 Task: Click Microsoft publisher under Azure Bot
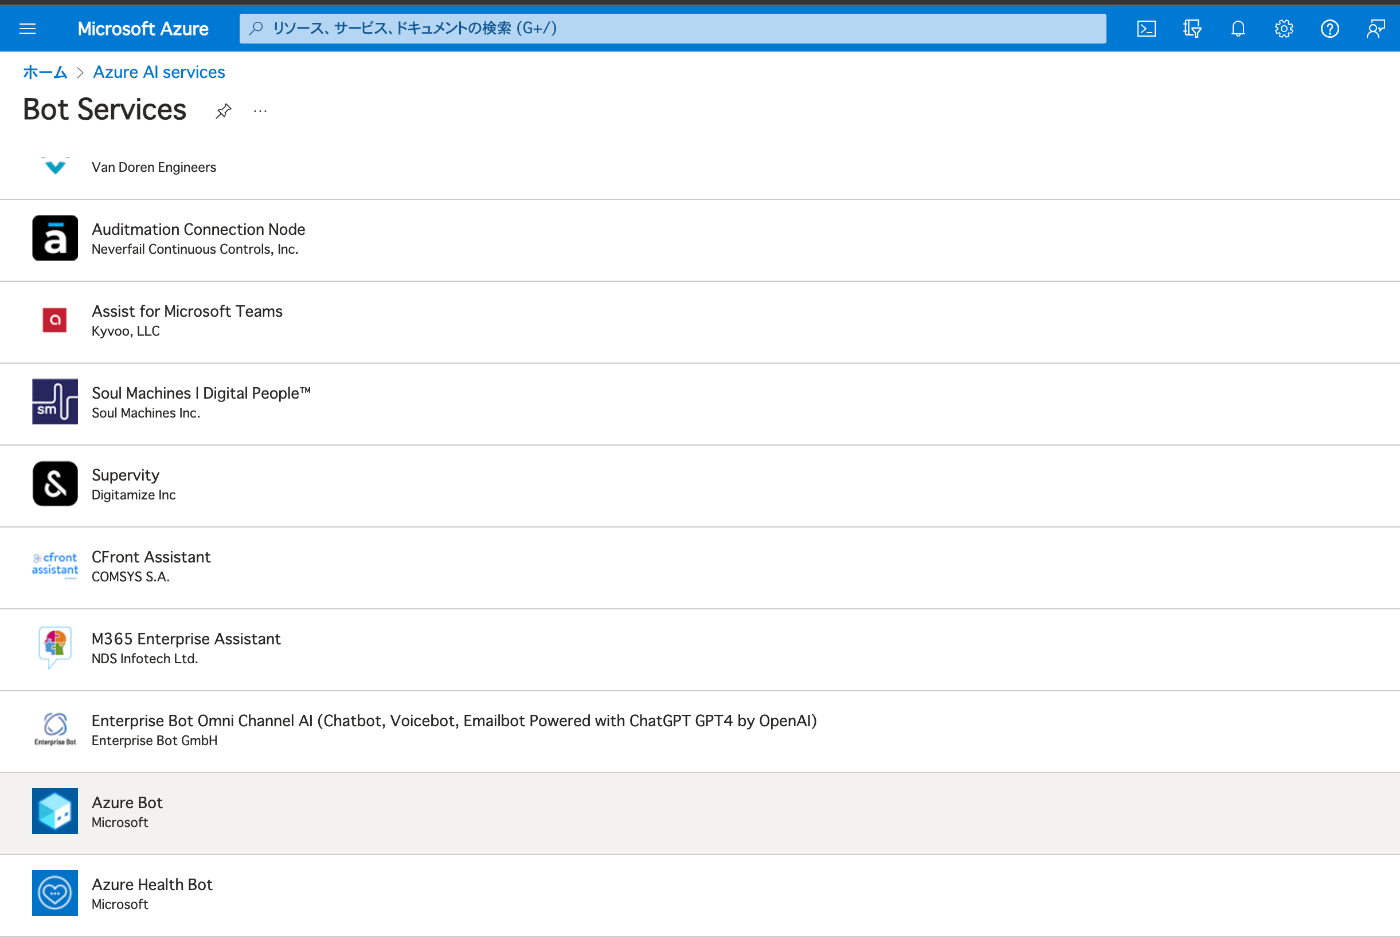click(x=120, y=823)
